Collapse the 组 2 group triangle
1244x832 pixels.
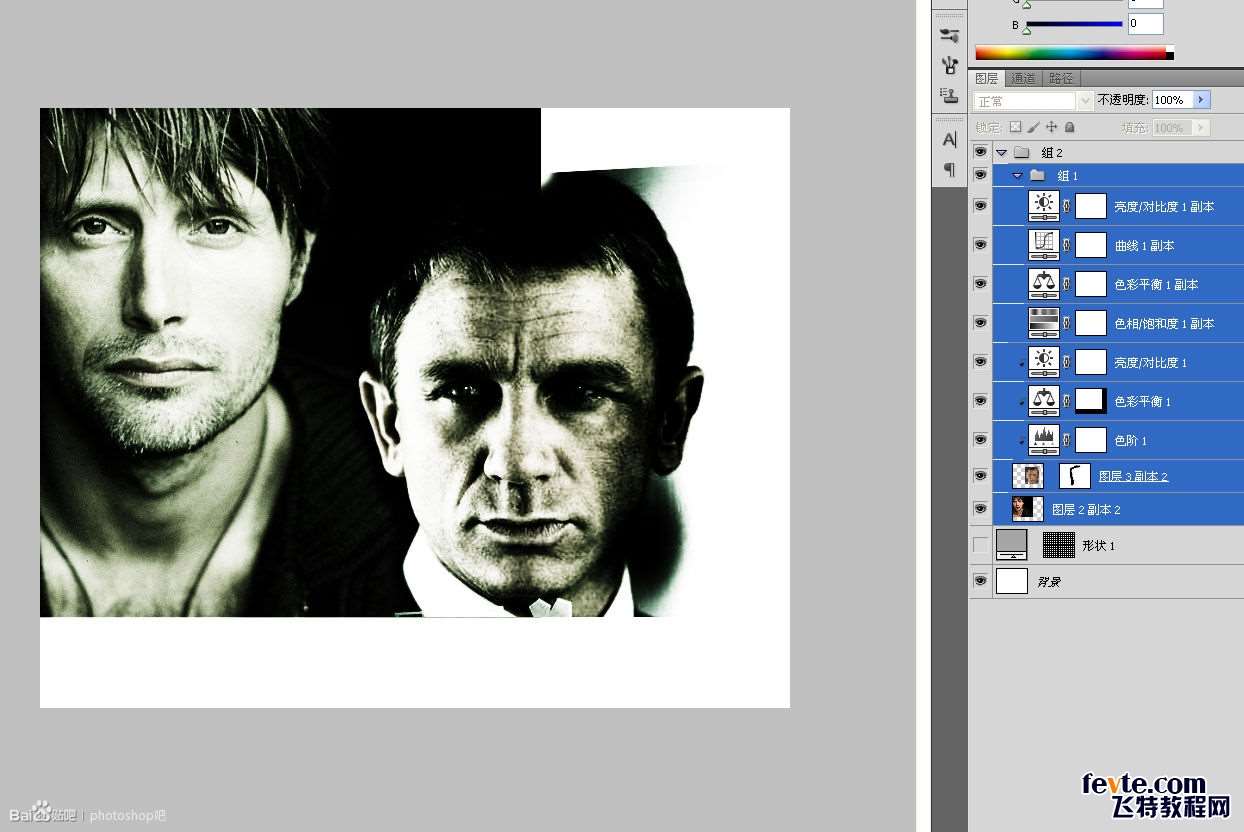1001,153
